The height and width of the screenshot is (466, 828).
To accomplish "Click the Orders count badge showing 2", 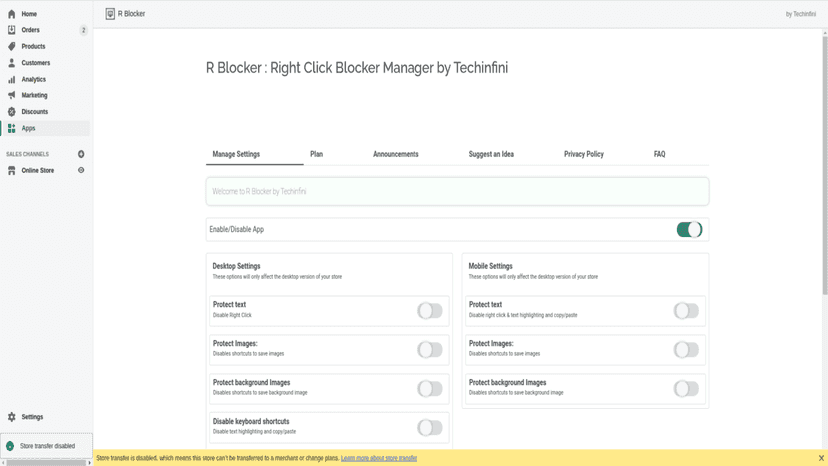I will [x=83, y=30].
